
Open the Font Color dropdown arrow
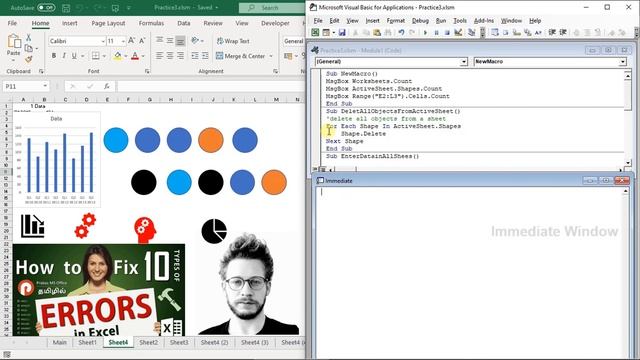coord(143,56)
